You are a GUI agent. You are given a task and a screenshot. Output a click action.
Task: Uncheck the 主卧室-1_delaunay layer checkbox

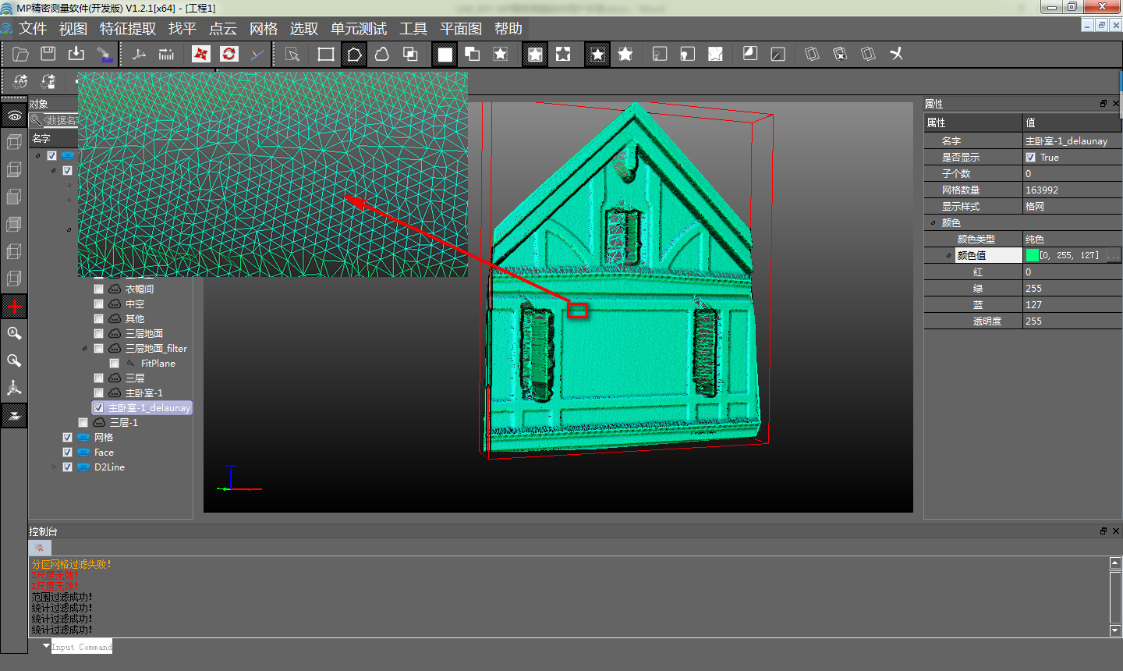(98, 408)
